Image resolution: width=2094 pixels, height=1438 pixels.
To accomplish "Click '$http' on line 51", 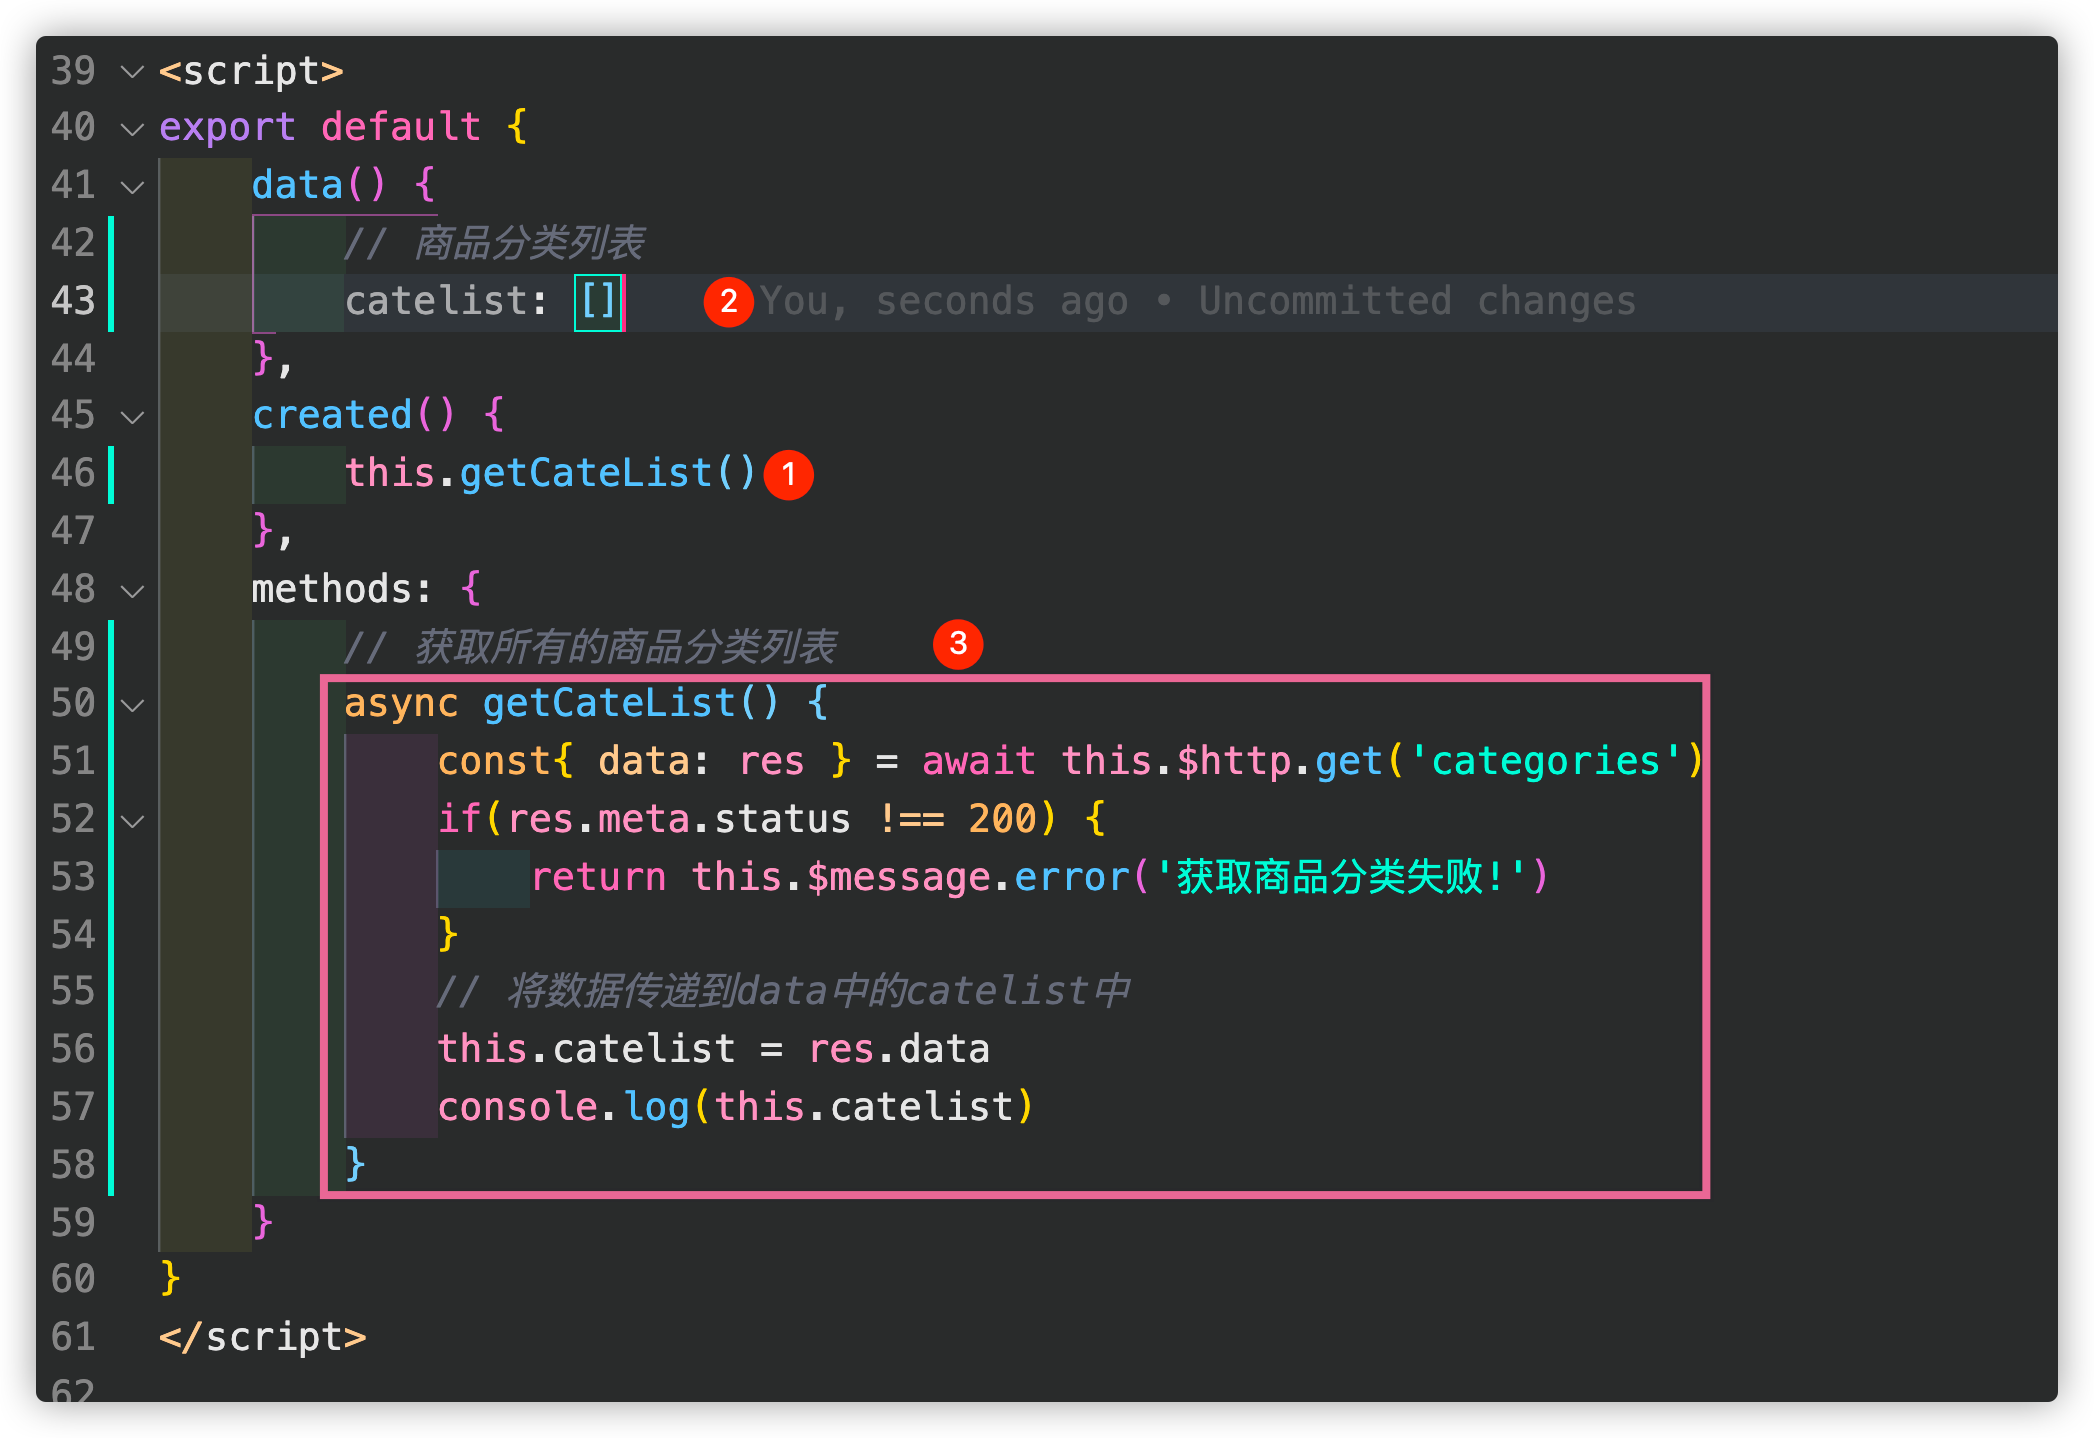I will coord(1234,761).
